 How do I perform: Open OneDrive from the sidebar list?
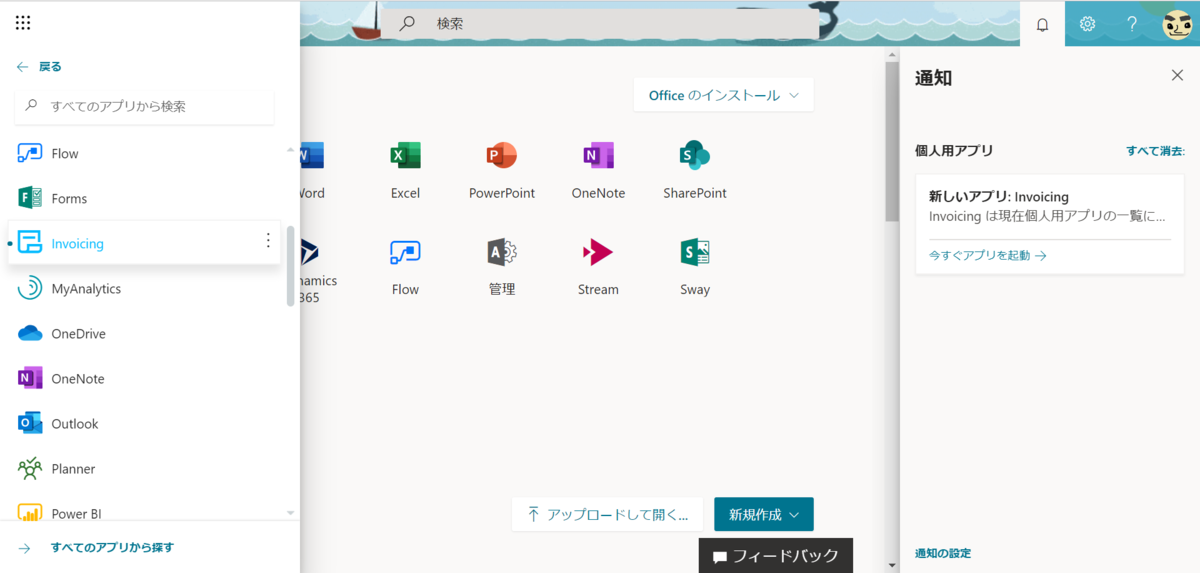[x=144, y=333]
